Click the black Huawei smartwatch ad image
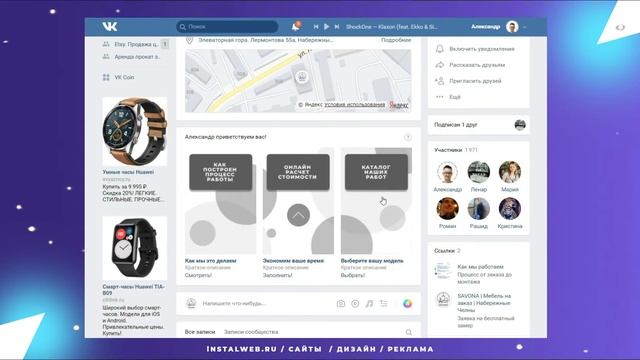 coord(135,248)
